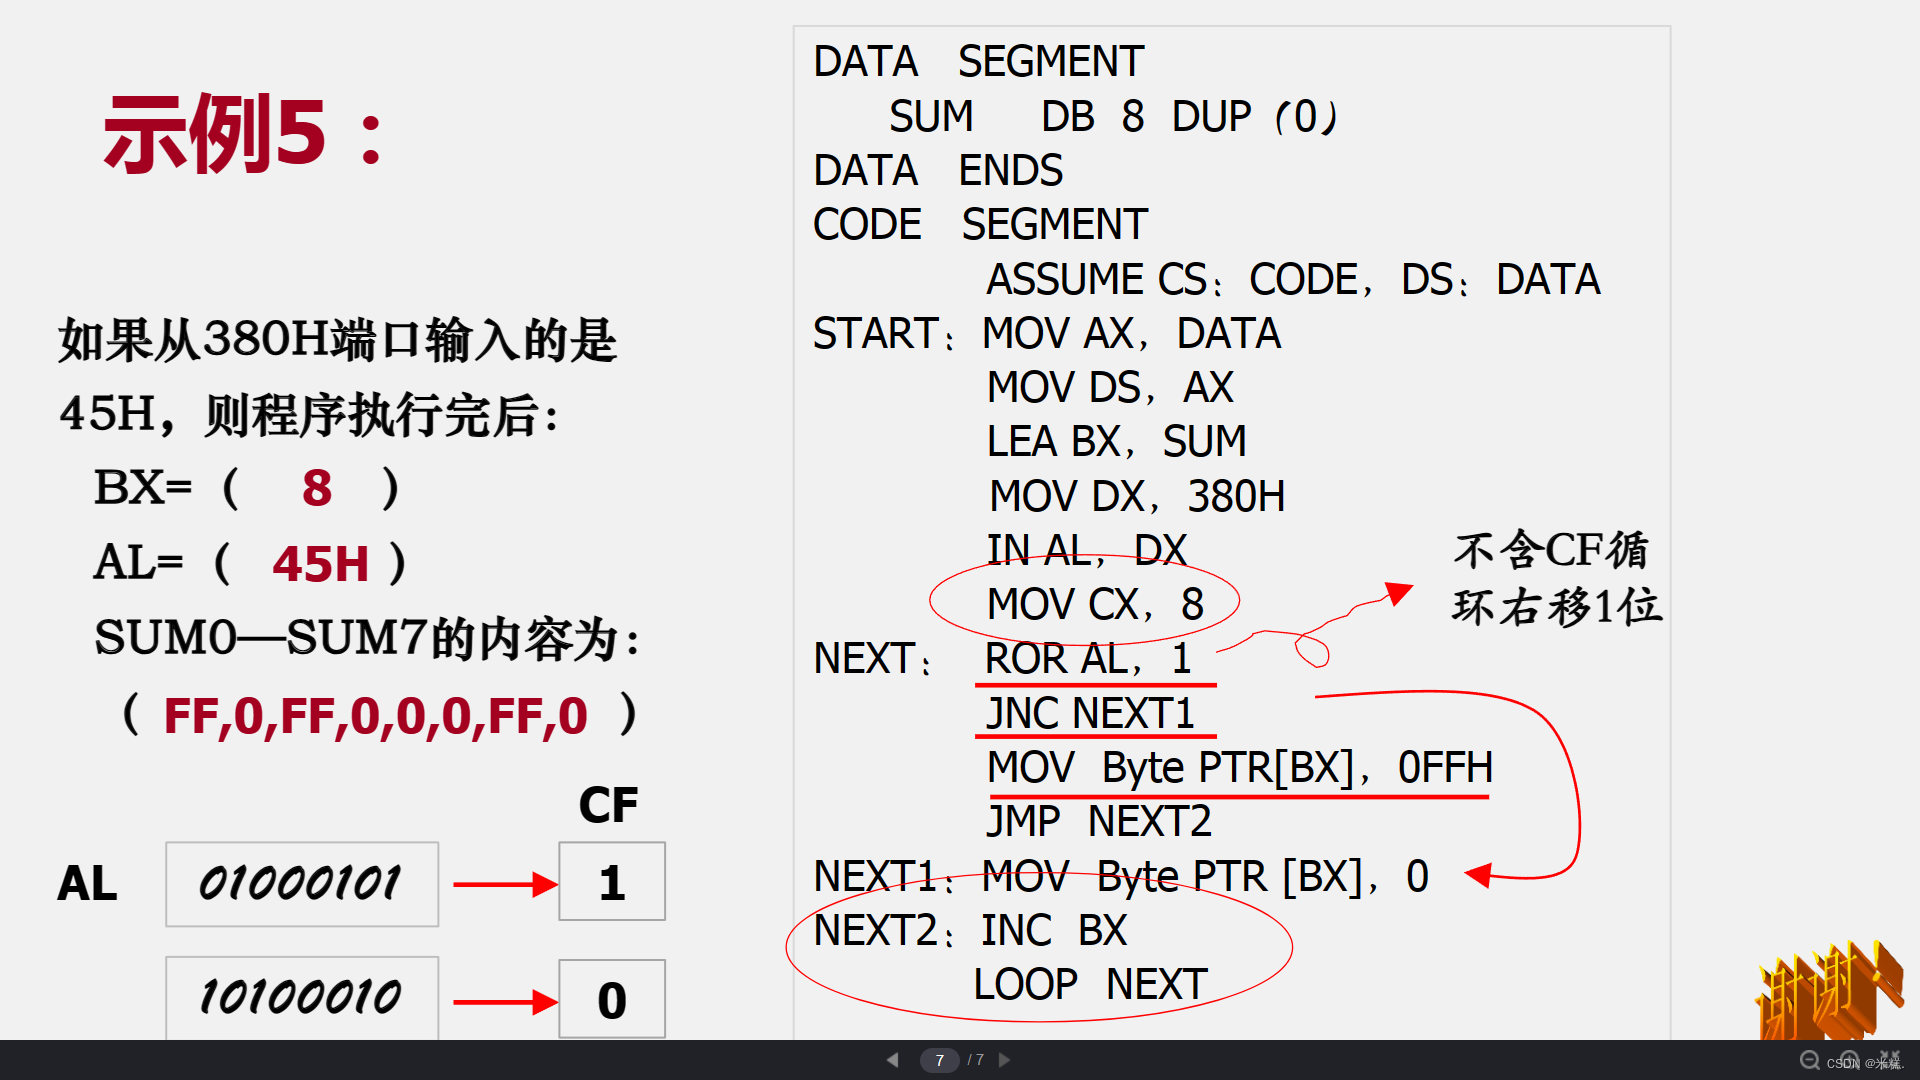
Task: Click the 不含CF循环右移1位 annotation
Action: pyautogui.click(x=1556, y=578)
